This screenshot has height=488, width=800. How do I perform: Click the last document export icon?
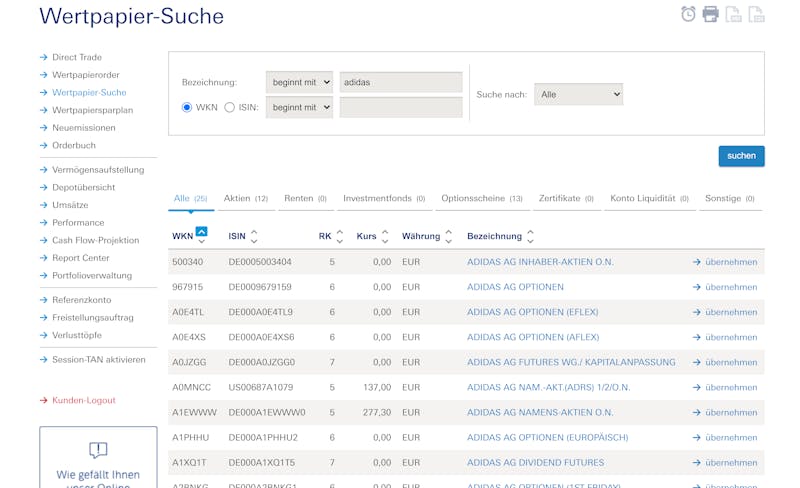coord(756,14)
